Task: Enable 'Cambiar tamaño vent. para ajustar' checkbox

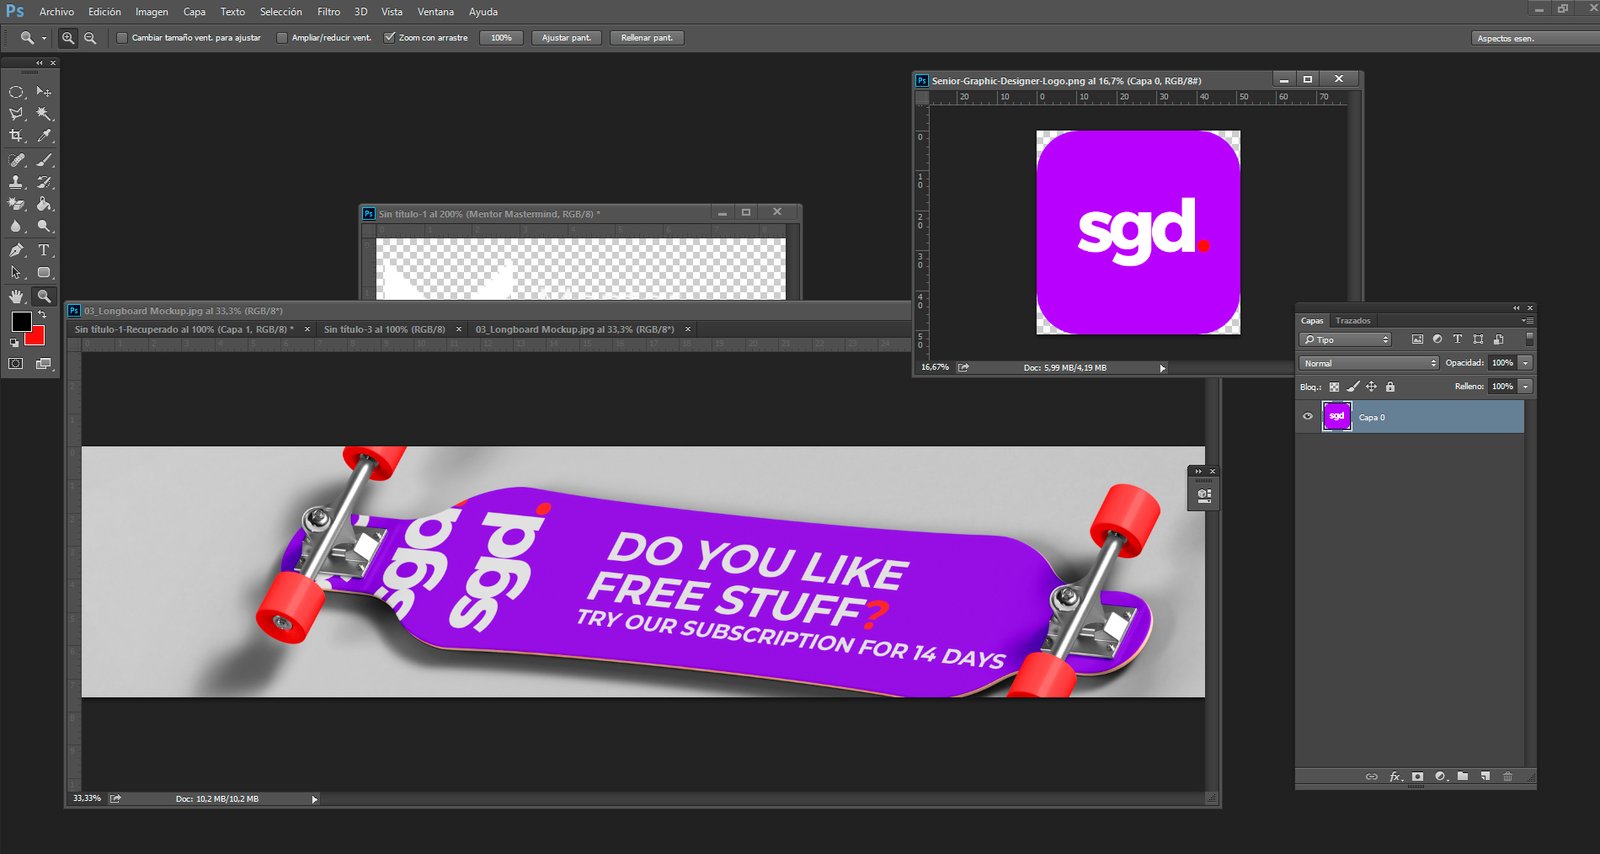Action: [x=122, y=38]
